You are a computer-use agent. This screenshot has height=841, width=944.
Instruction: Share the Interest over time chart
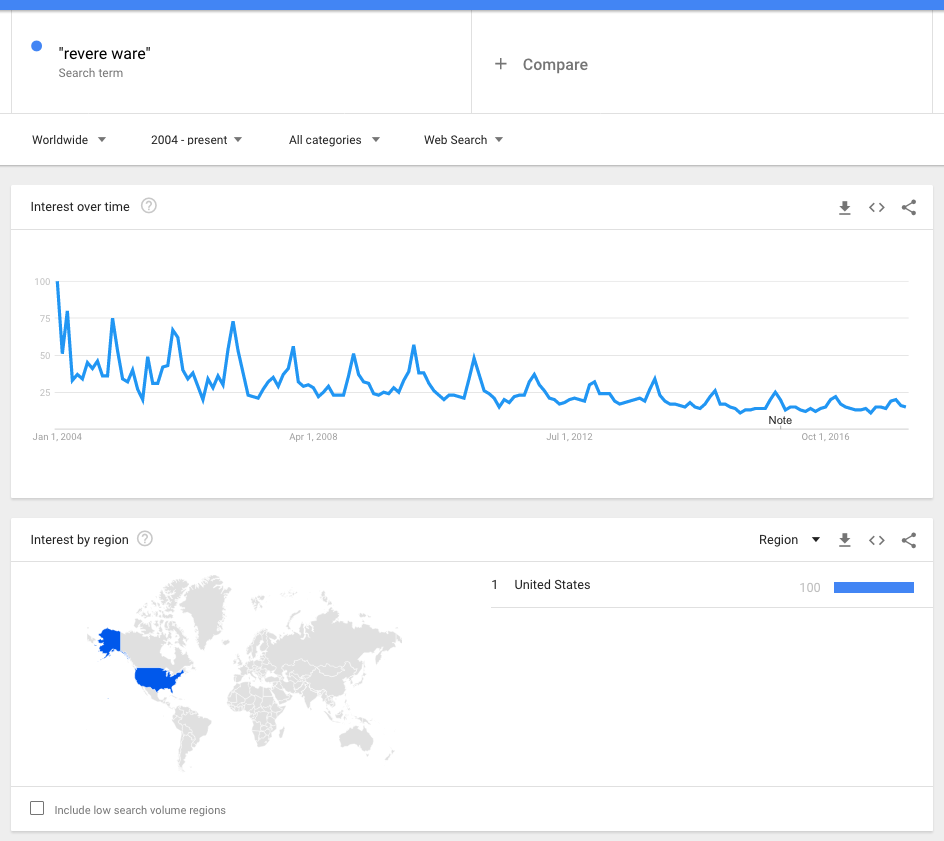(908, 208)
